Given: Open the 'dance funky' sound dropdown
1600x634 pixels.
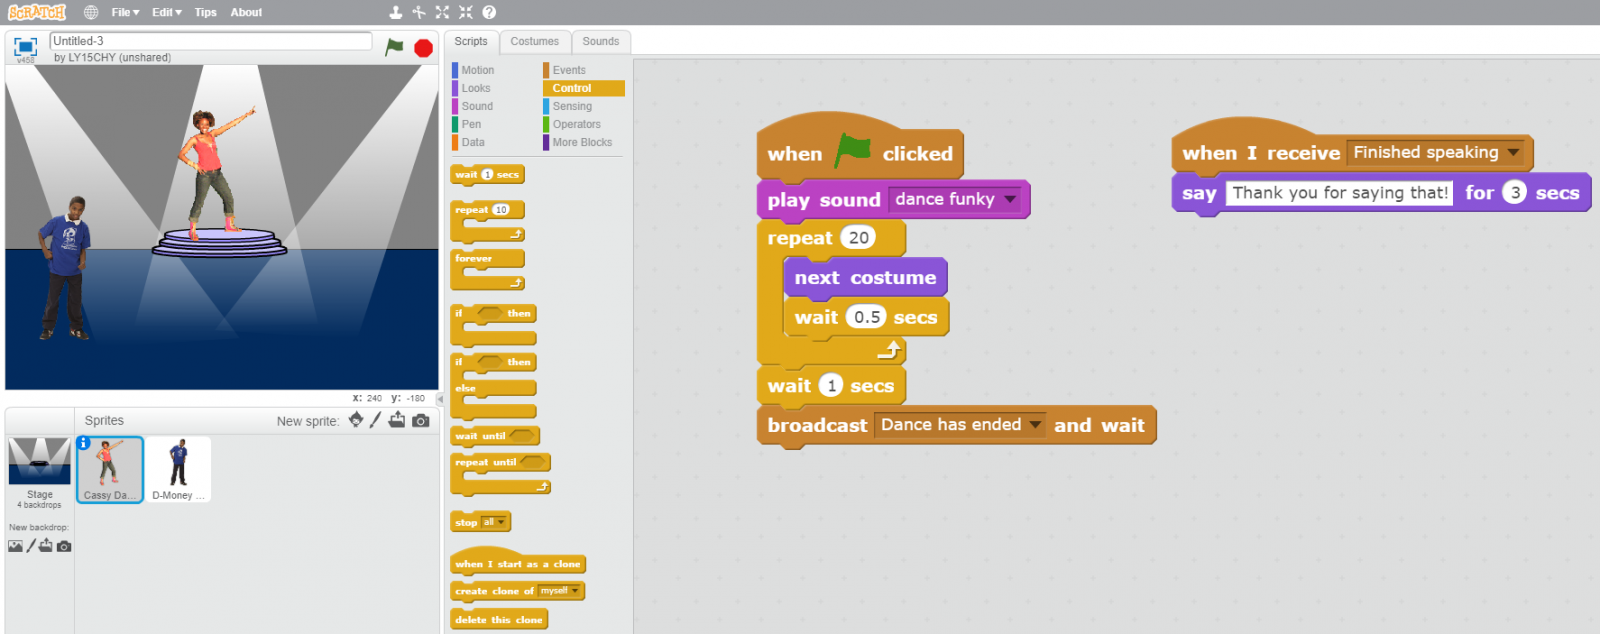Looking at the screenshot, I should 1010,199.
